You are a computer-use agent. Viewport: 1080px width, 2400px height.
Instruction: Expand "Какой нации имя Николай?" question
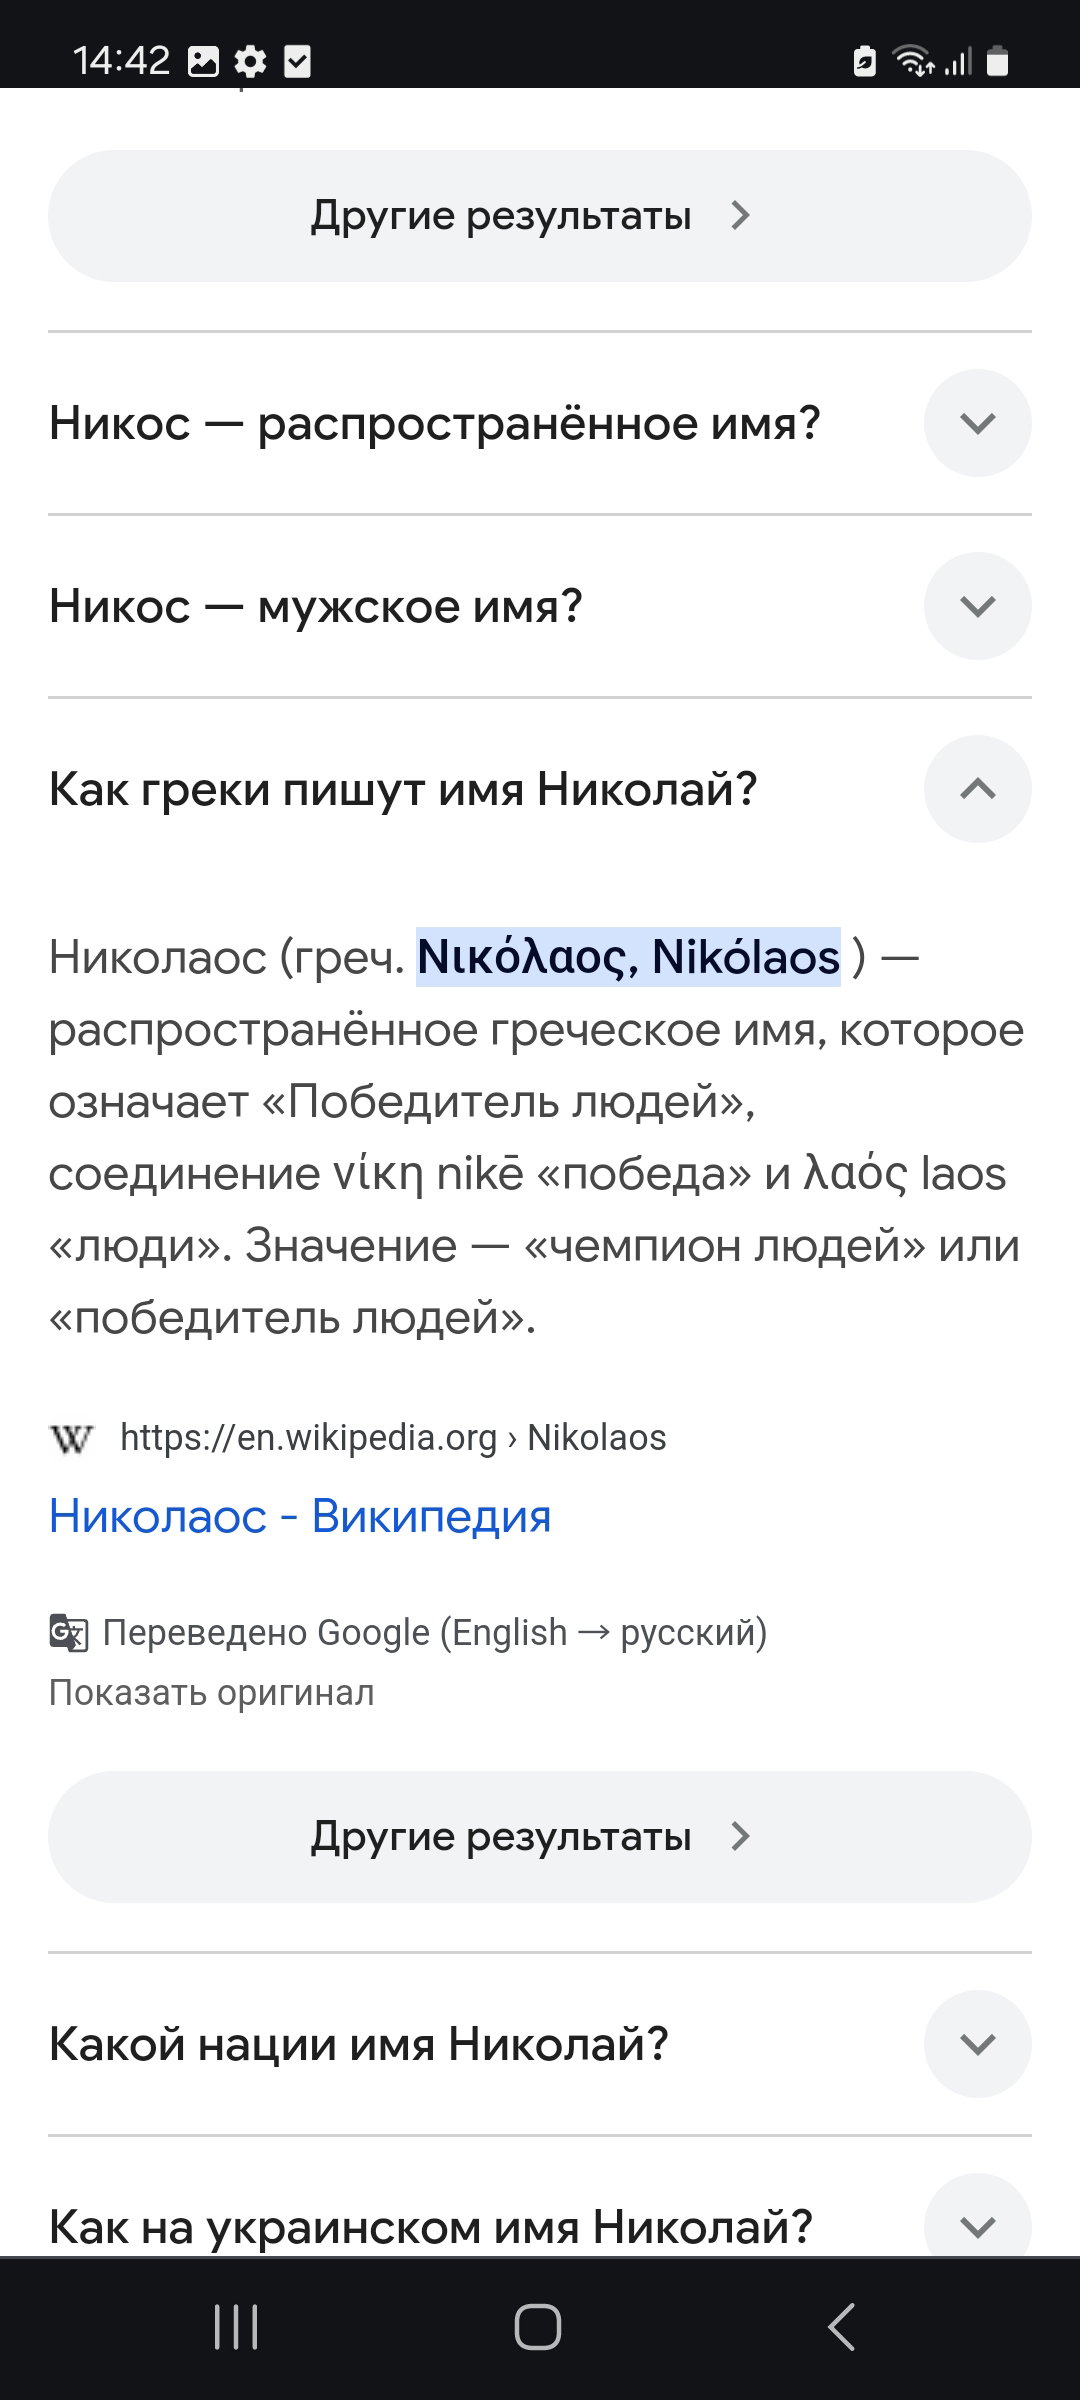540,2044
